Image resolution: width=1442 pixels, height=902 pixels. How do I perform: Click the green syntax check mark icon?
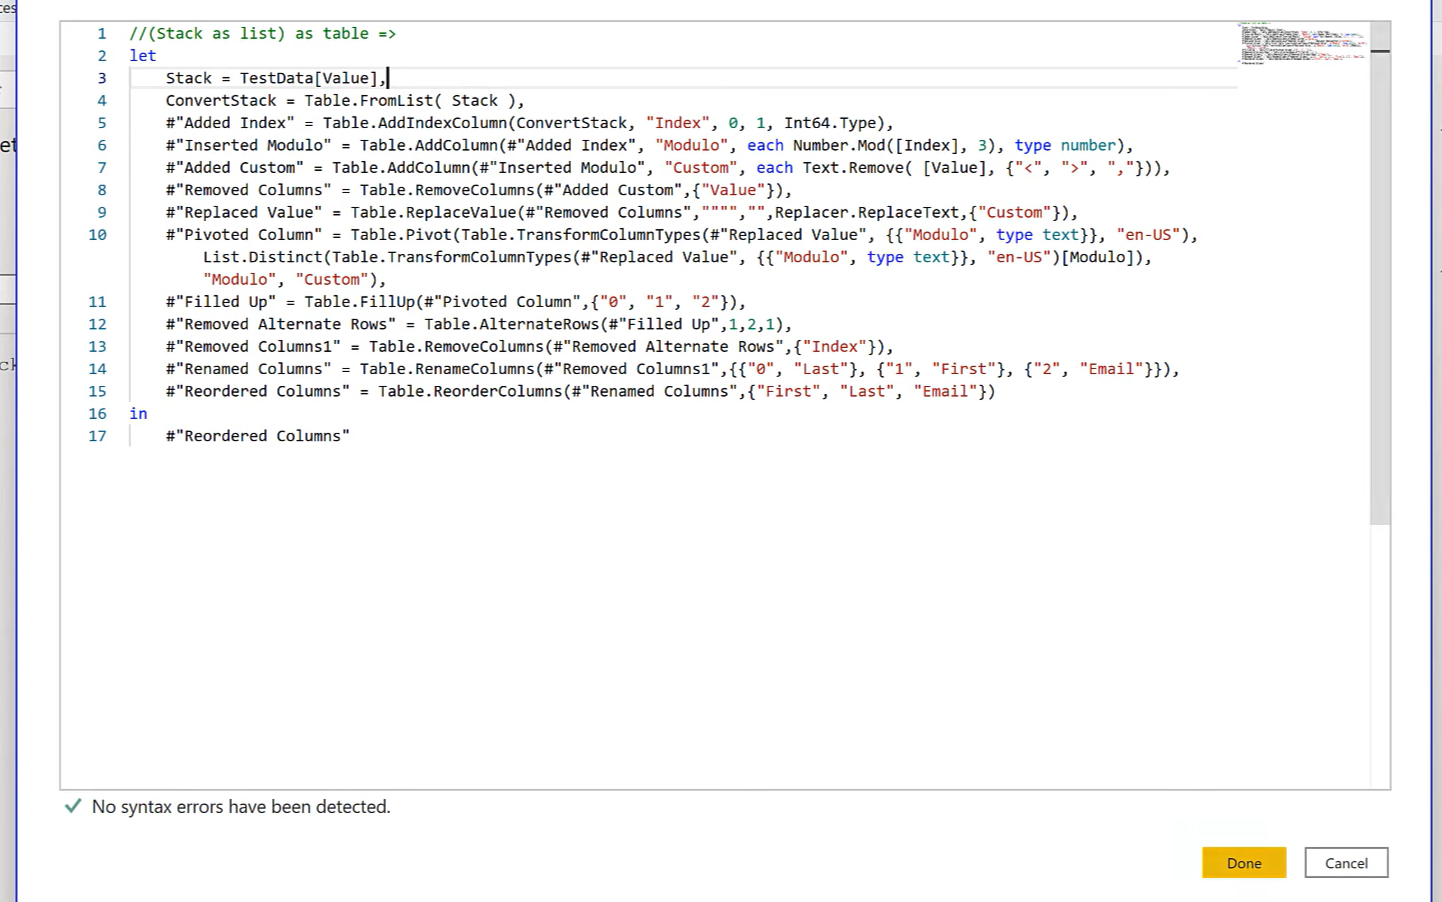coord(73,806)
